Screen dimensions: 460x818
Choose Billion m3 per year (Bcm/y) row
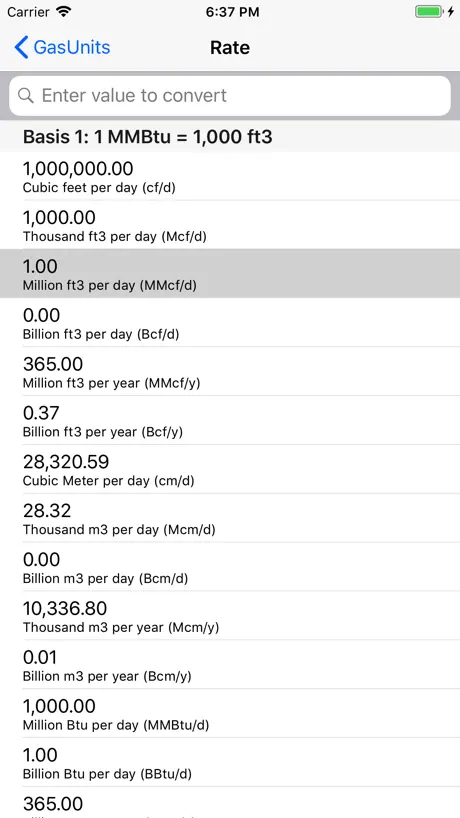pos(230,665)
